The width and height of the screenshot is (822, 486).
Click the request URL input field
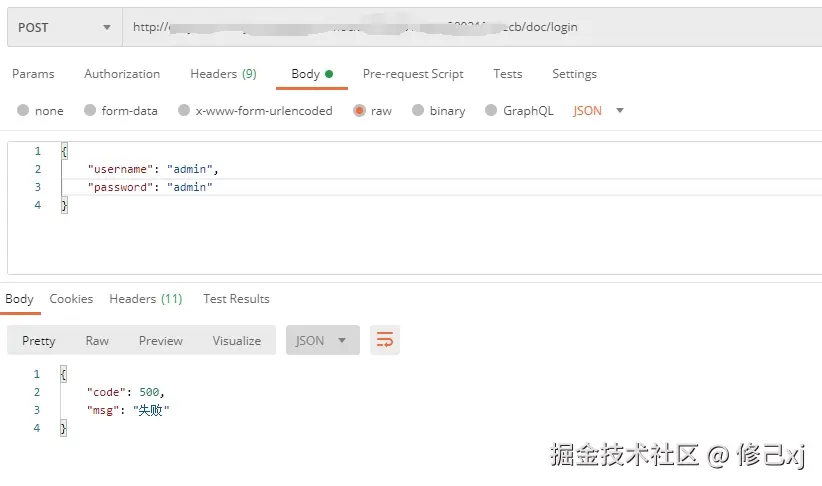tap(470, 28)
